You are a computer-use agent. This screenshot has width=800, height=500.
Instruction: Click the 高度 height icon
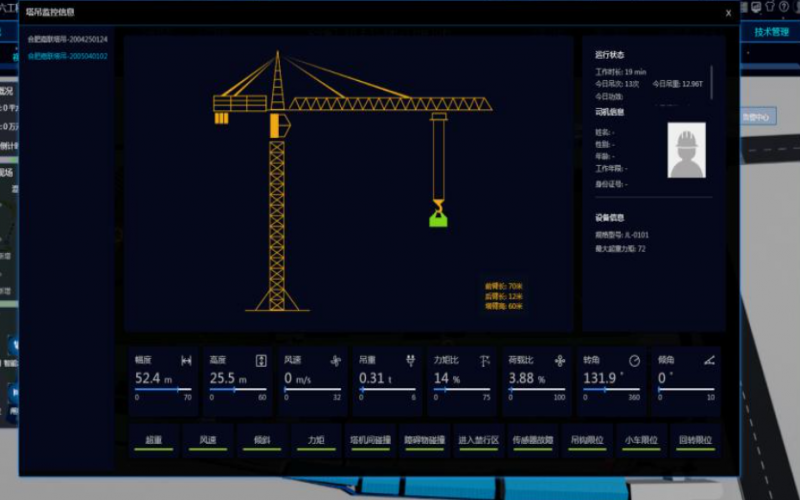click(x=261, y=360)
